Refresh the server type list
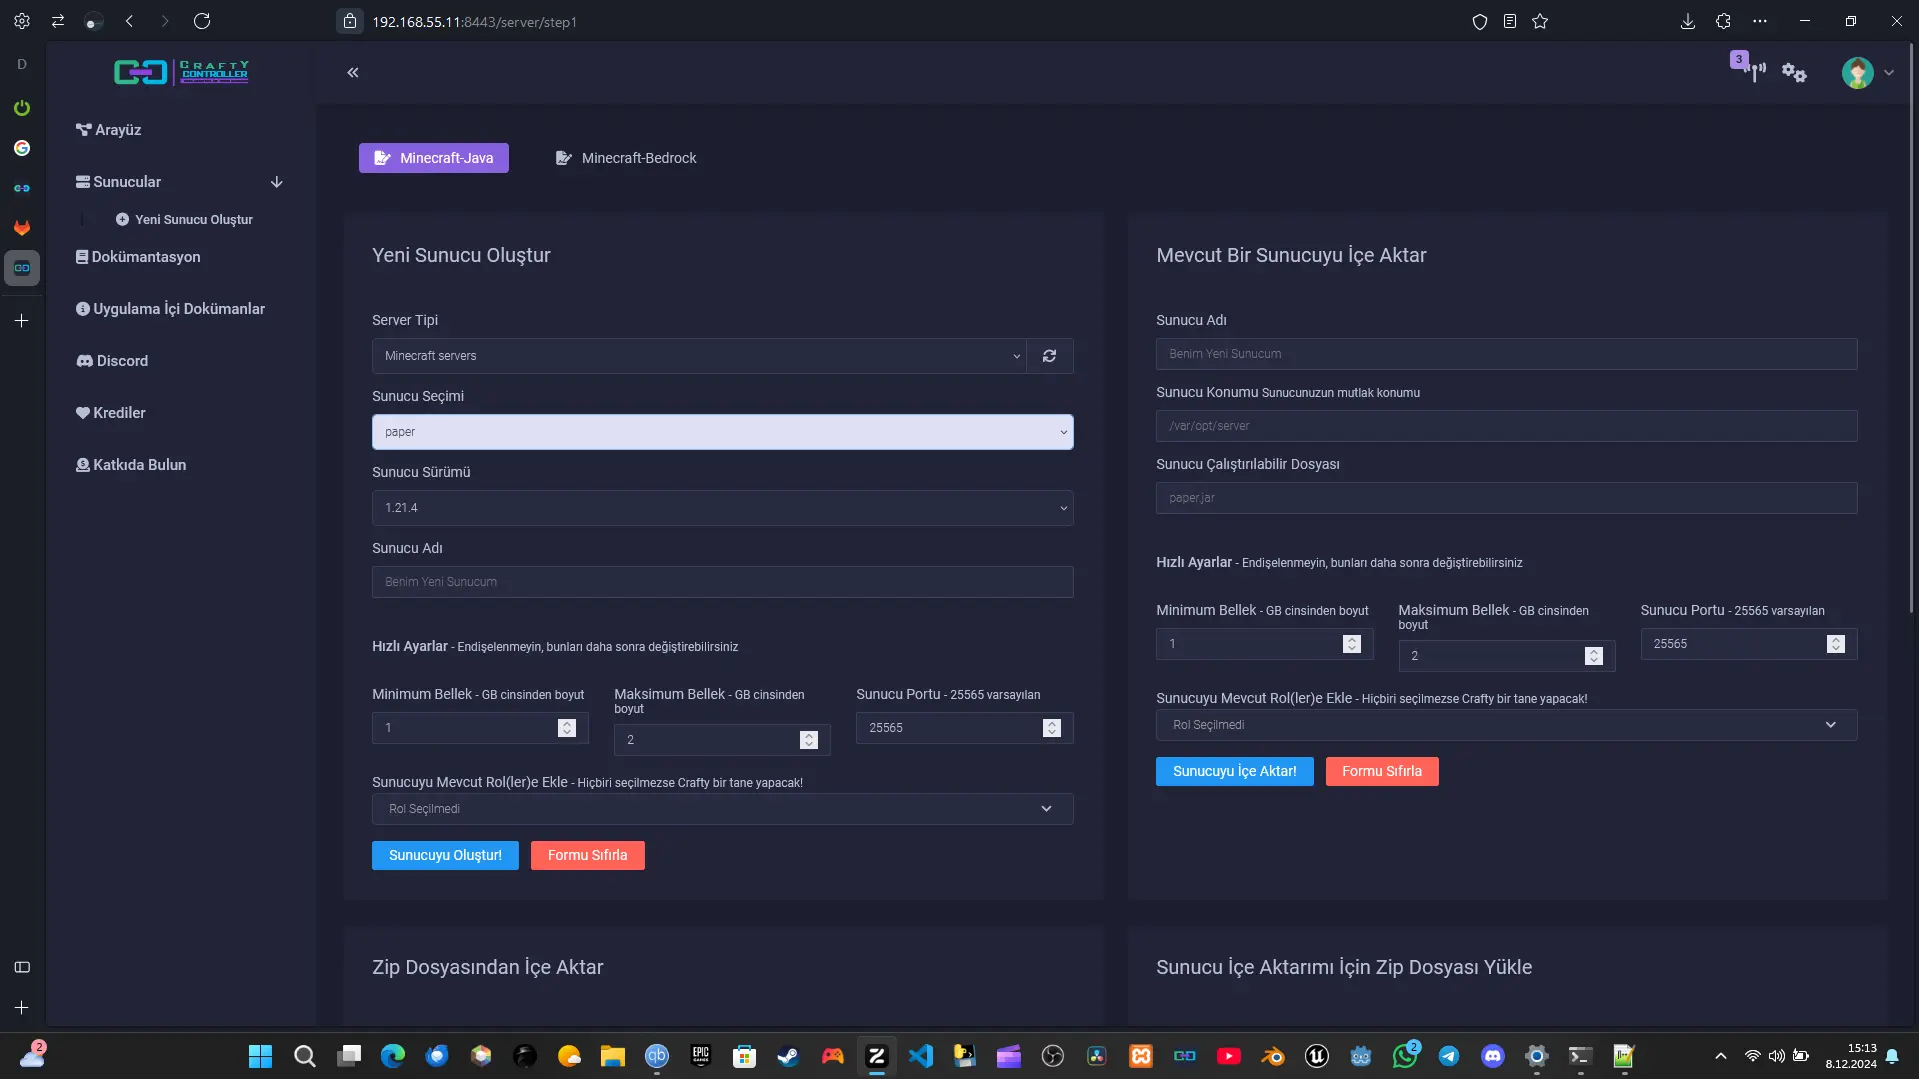Screen dimensions: 1919x1079 1049,356
